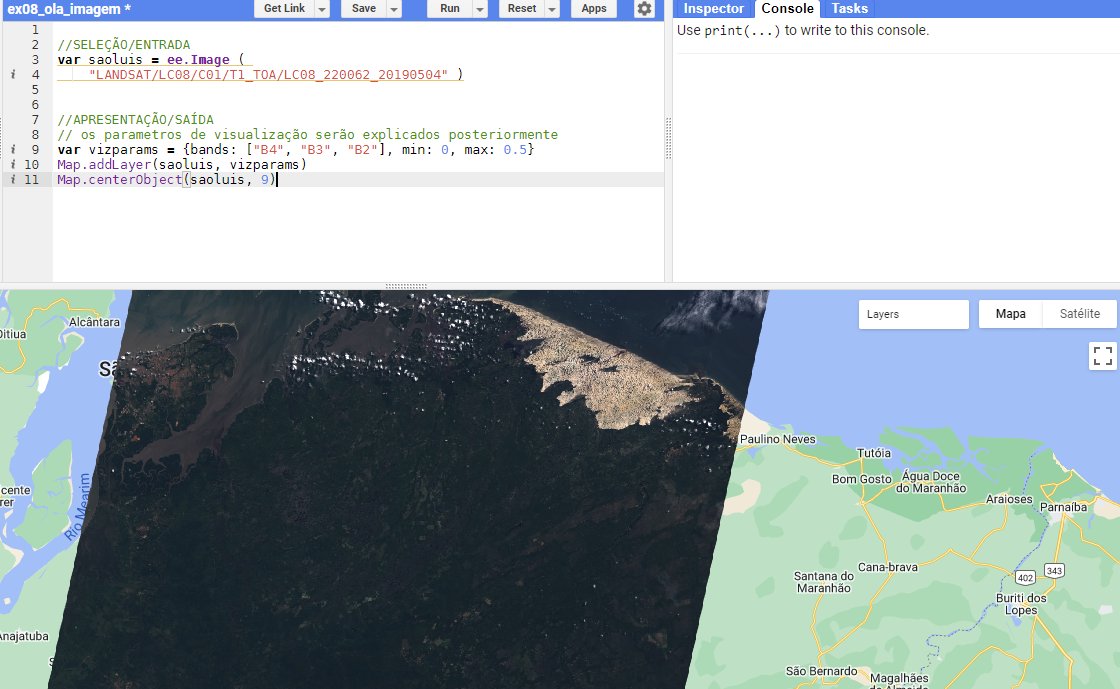This screenshot has height=689, width=1120.
Task: Expand the Run dropdown arrow
Action: pos(480,9)
